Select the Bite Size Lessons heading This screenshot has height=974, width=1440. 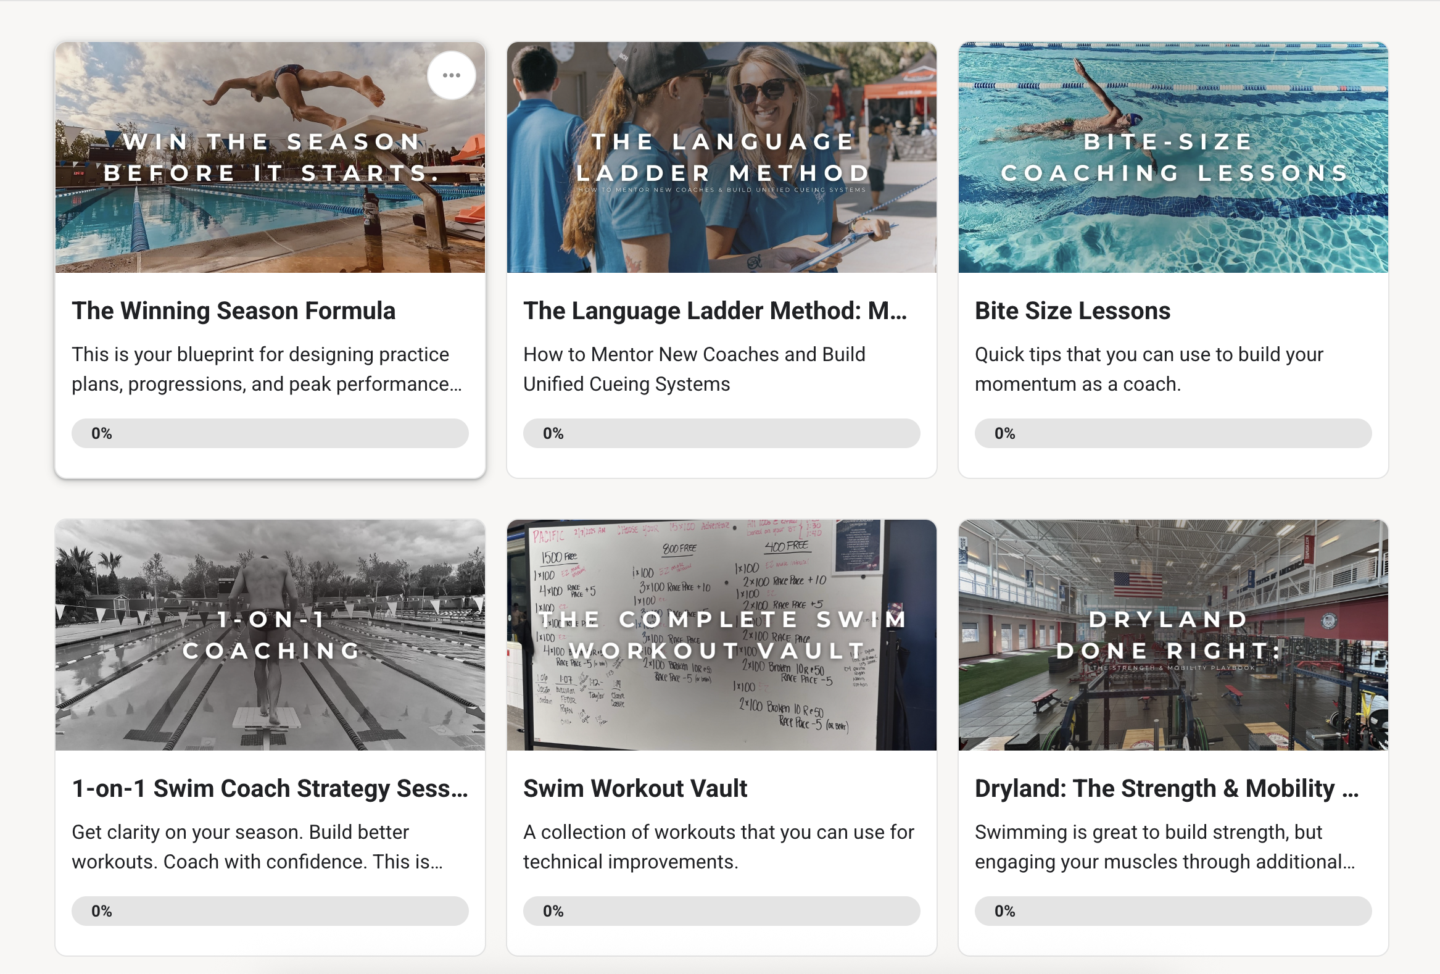click(x=1073, y=310)
